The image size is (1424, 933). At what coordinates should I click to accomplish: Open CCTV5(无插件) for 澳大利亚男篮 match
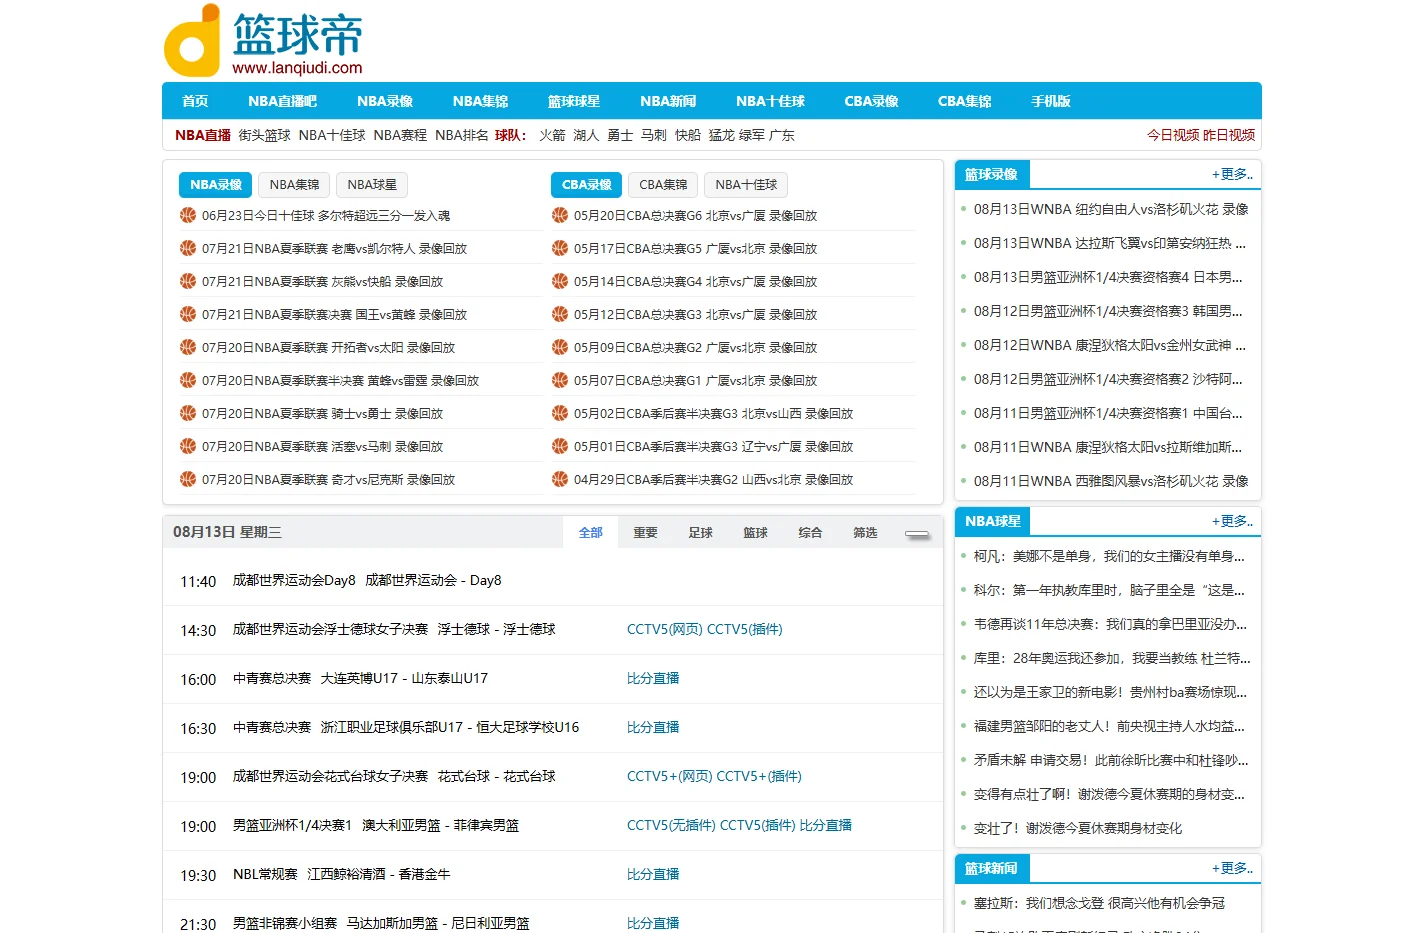671,825
